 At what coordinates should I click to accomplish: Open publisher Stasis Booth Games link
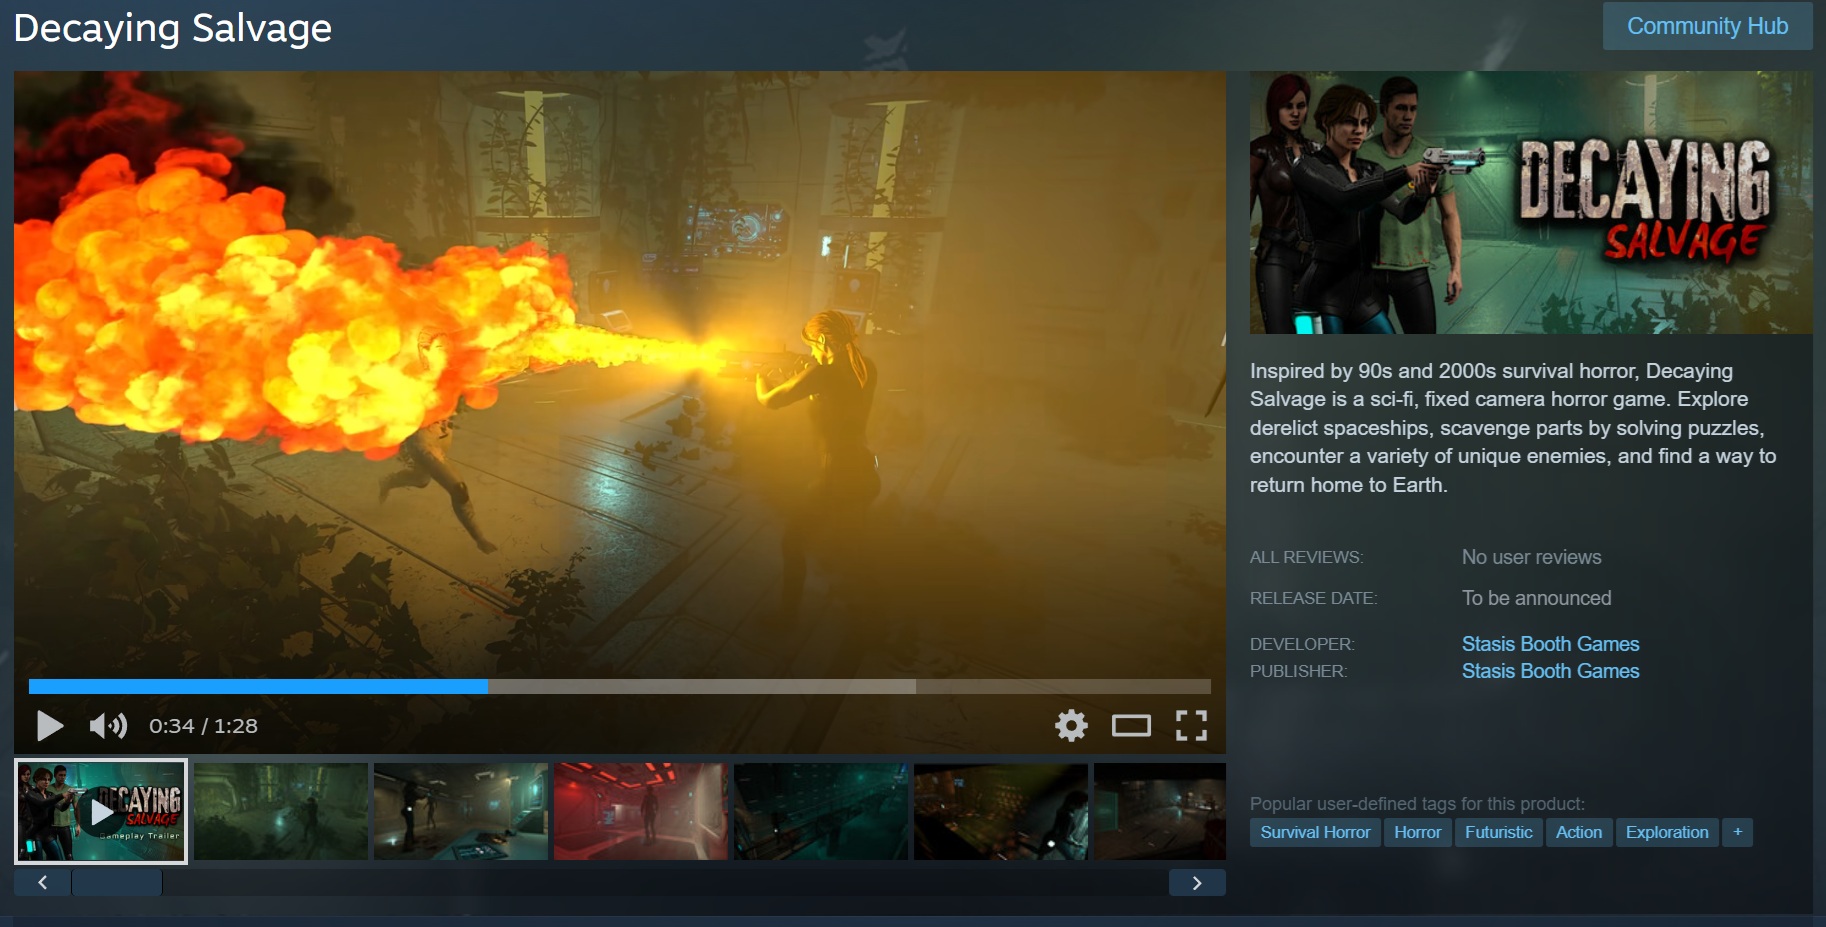point(1550,671)
